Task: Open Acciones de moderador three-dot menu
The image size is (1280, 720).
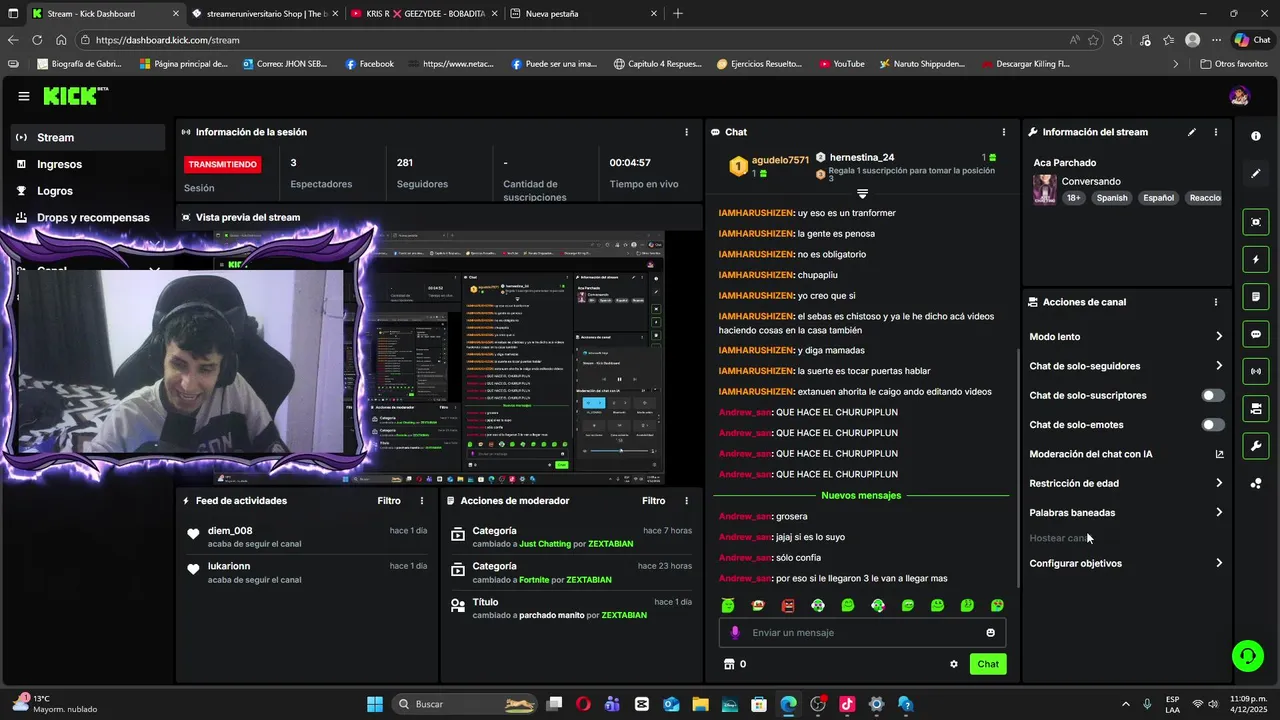Action: [686, 501]
